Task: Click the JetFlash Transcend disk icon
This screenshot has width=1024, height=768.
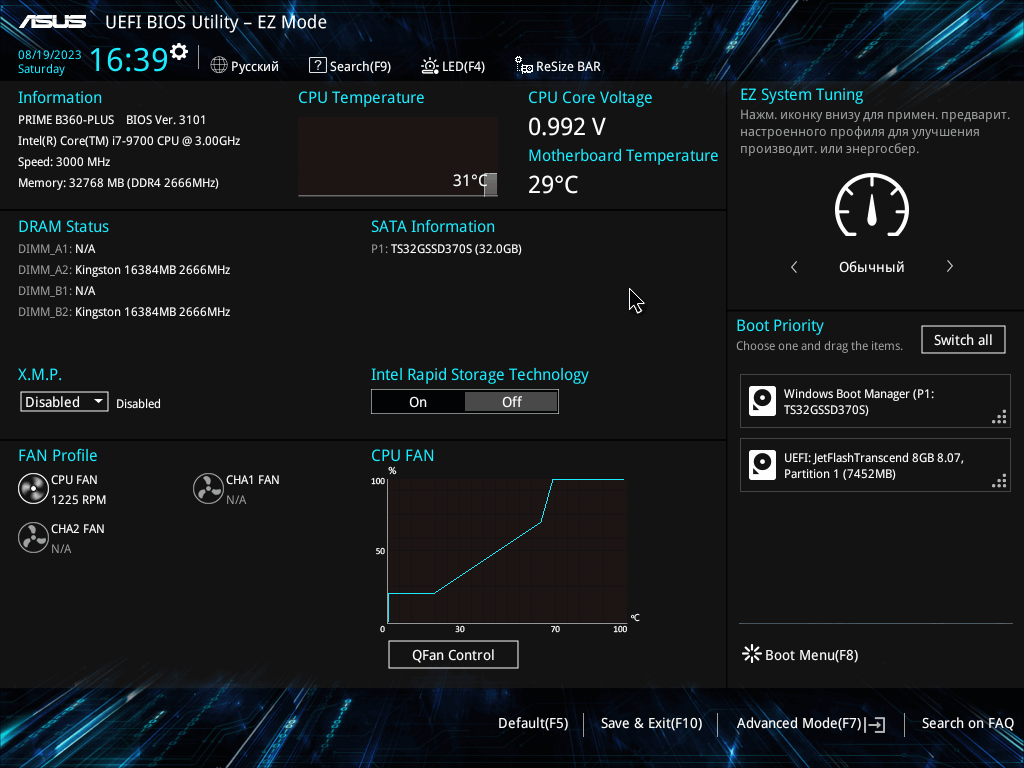Action: (762, 465)
